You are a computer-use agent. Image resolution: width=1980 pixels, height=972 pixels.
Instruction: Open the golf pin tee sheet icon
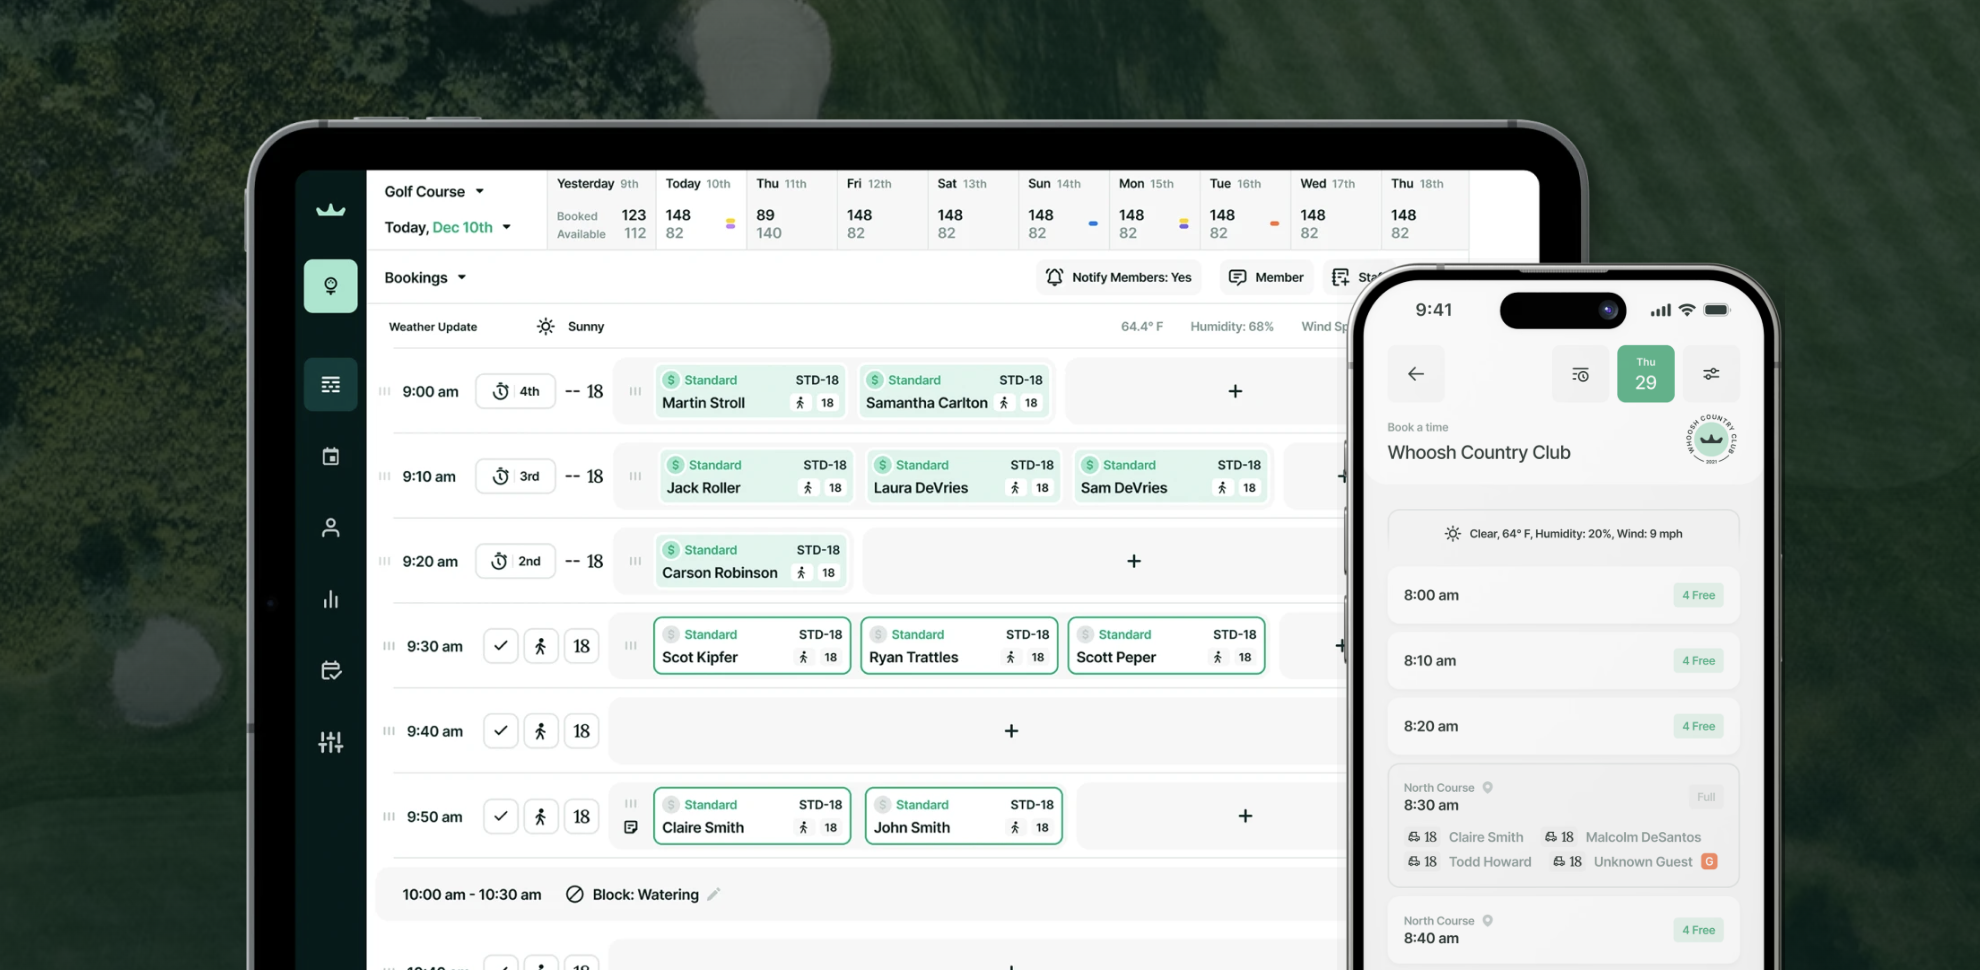tap(330, 286)
